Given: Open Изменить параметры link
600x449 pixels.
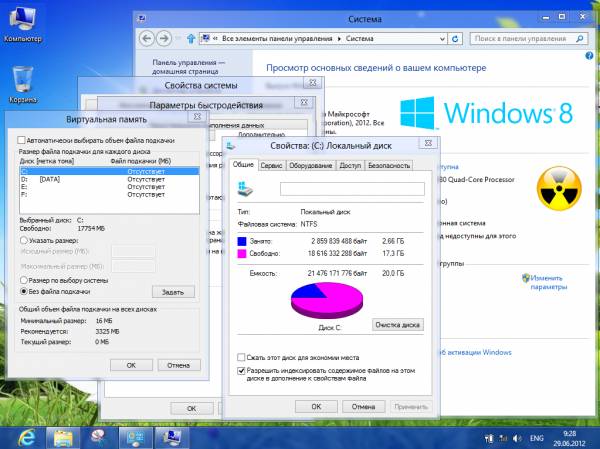Looking at the screenshot, I should tap(549, 282).
